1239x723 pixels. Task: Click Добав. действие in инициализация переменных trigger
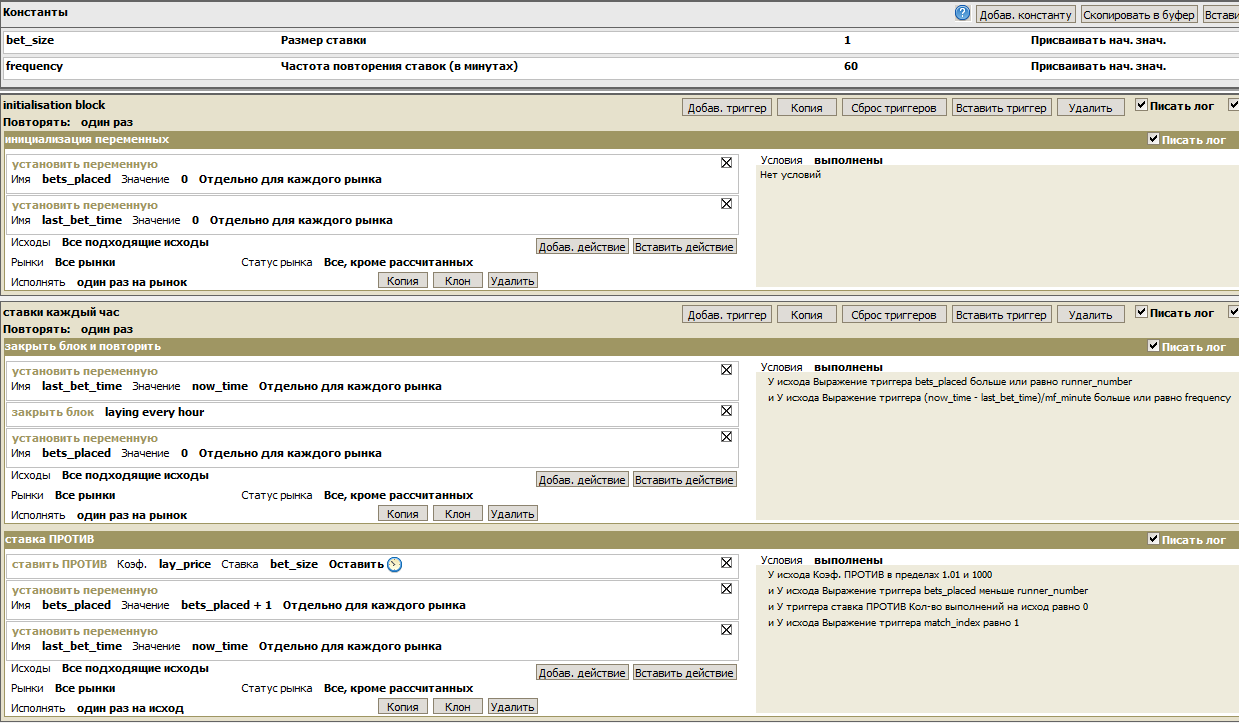[582, 246]
